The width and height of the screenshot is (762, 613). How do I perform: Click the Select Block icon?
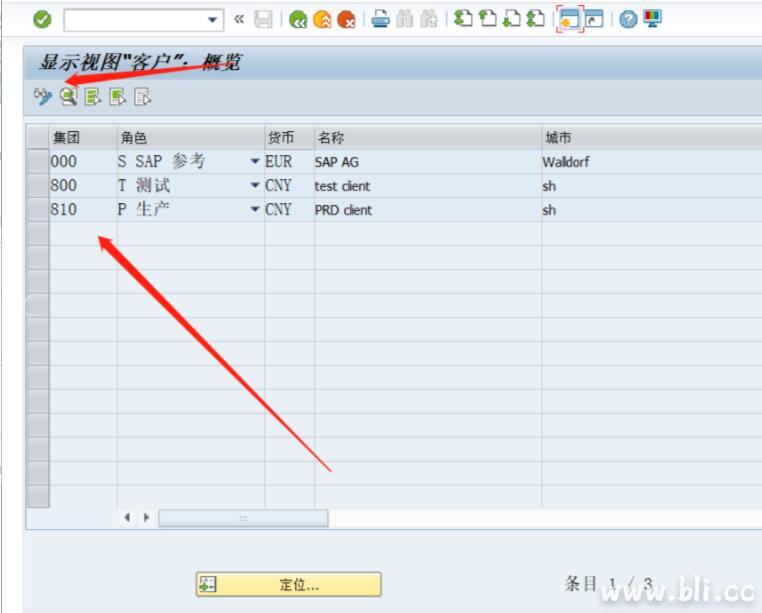point(118,97)
